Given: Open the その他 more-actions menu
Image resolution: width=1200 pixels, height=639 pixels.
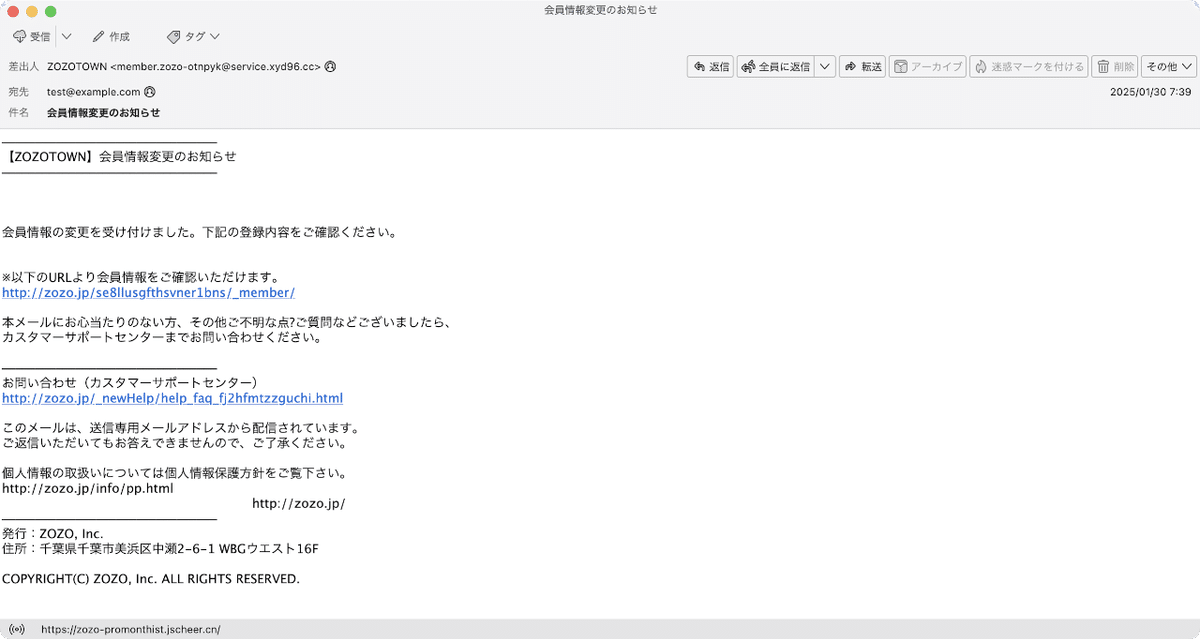Looking at the screenshot, I should point(1169,67).
